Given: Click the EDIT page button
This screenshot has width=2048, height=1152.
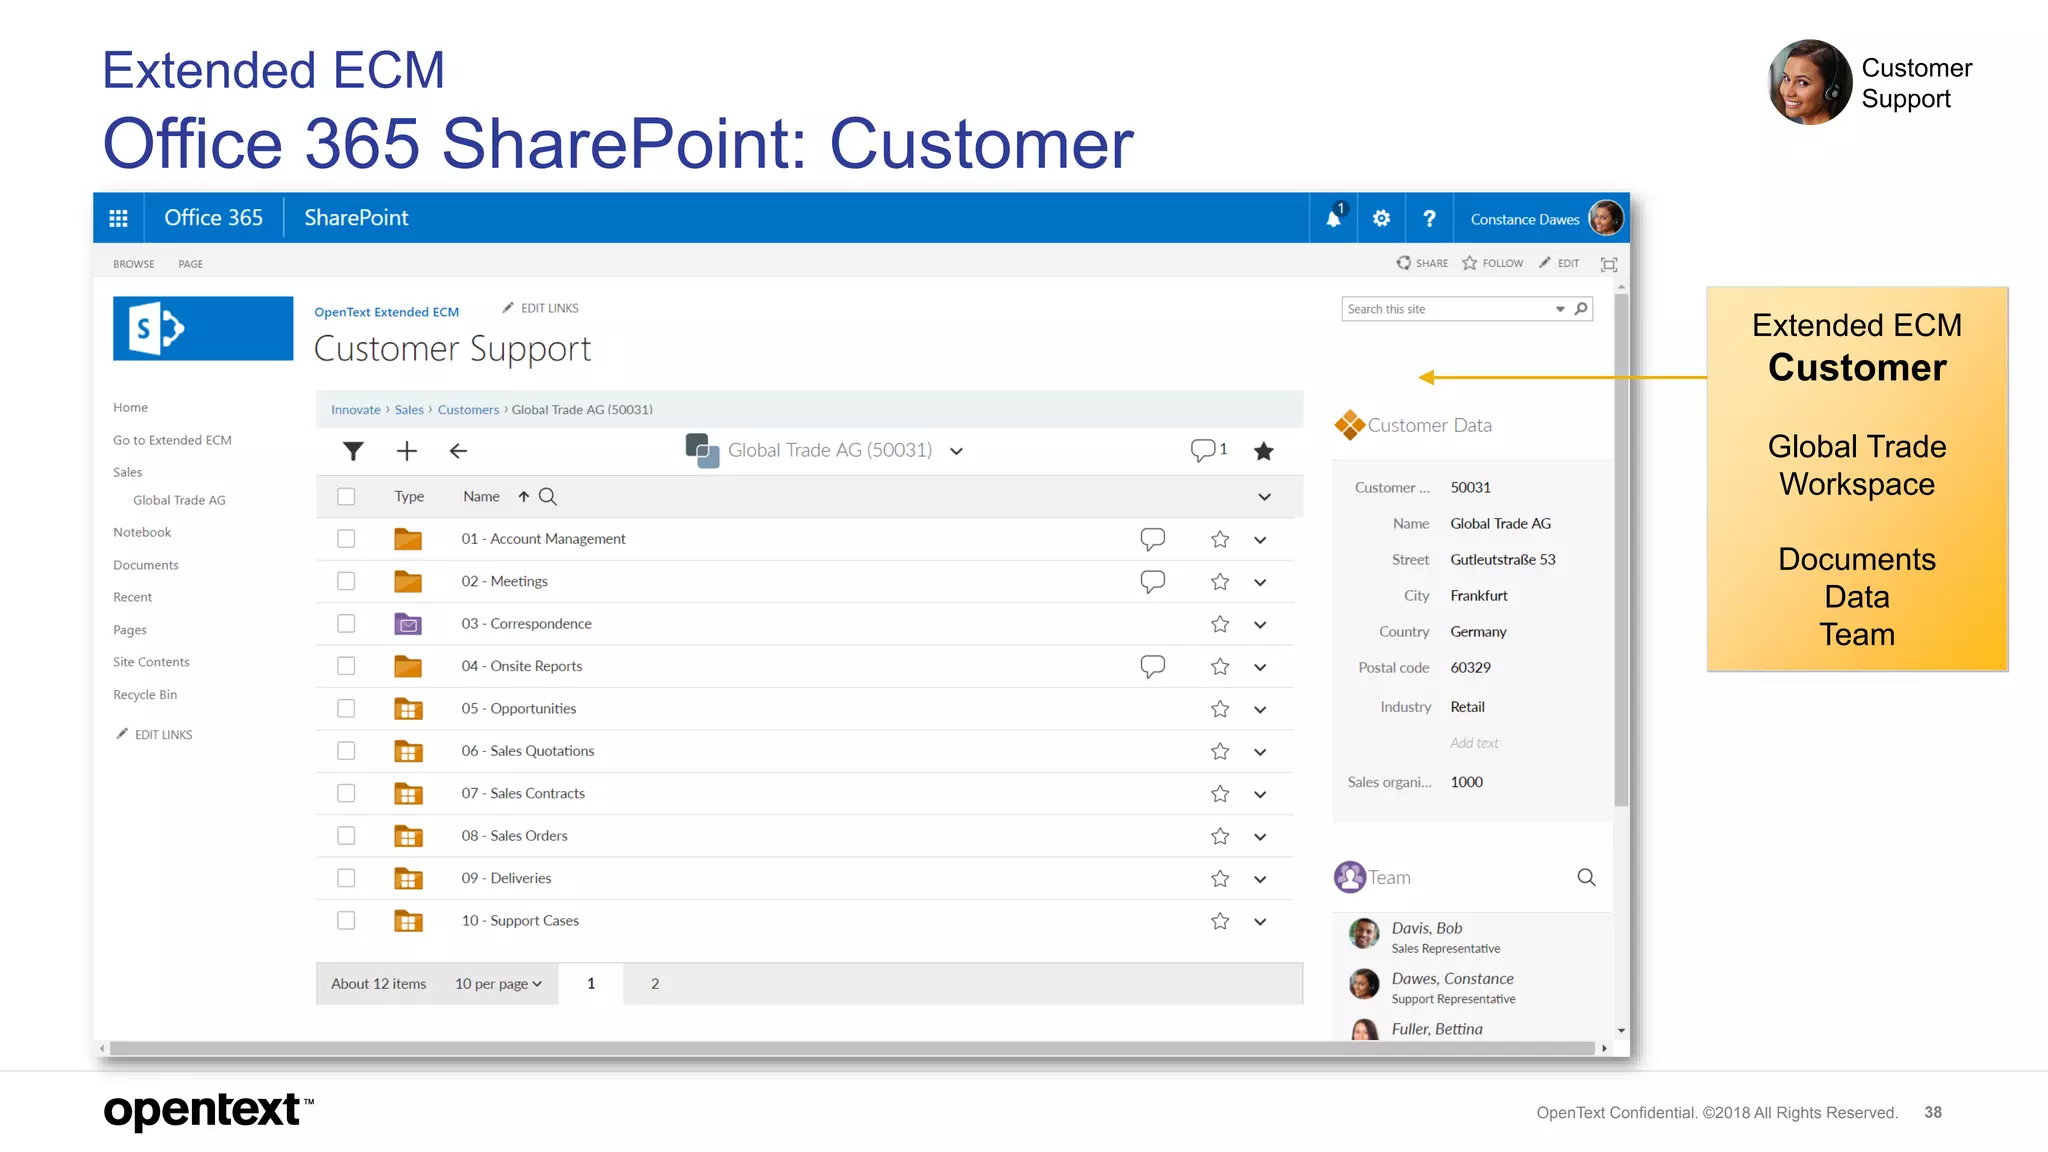Looking at the screenshot, I should tap(1559, 263).
